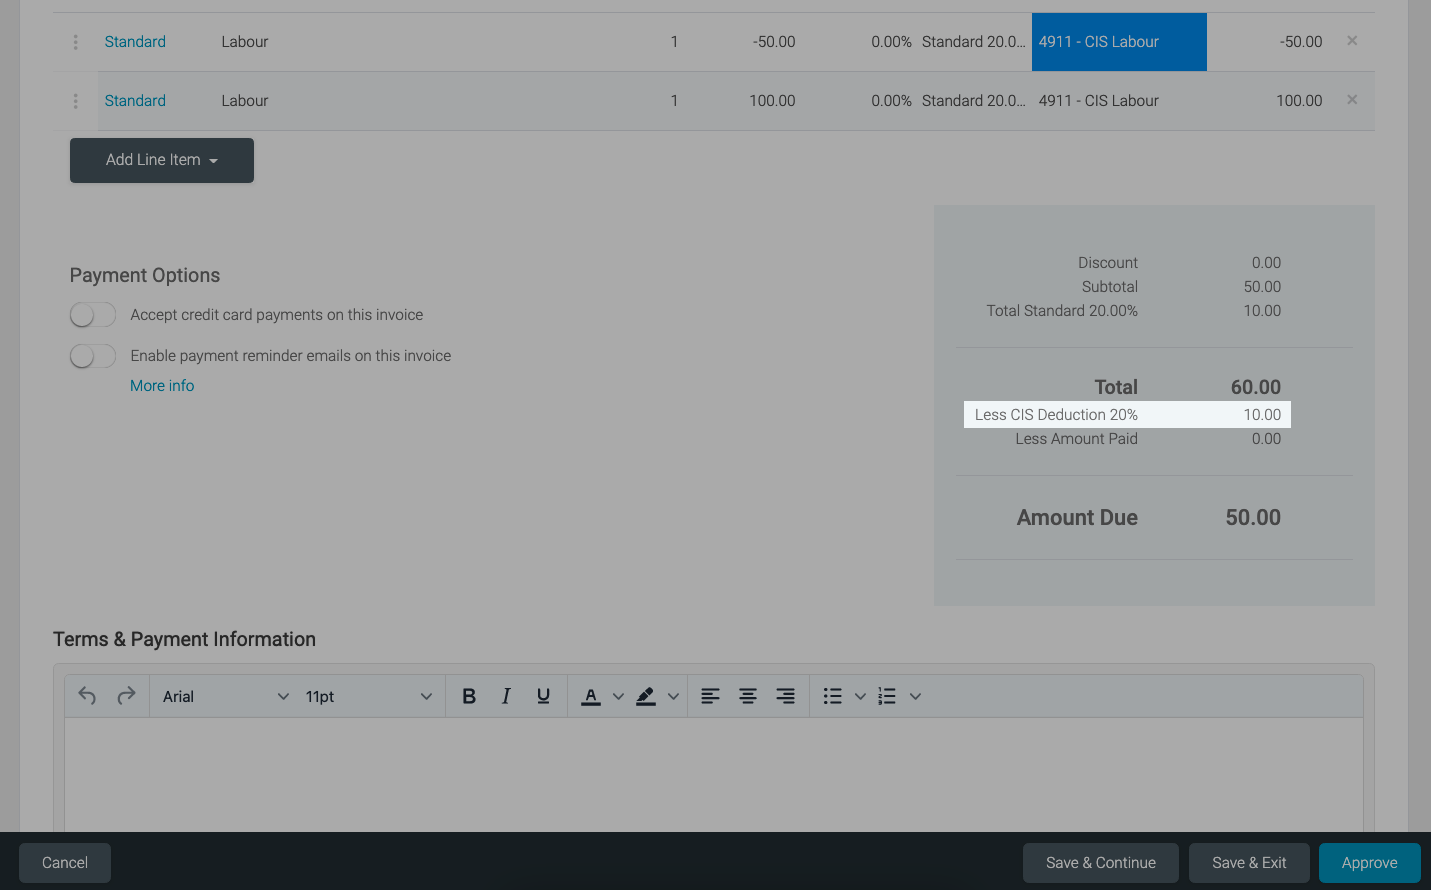Edit the Labour description in the -50.00 row

click(x=245, y=42)
